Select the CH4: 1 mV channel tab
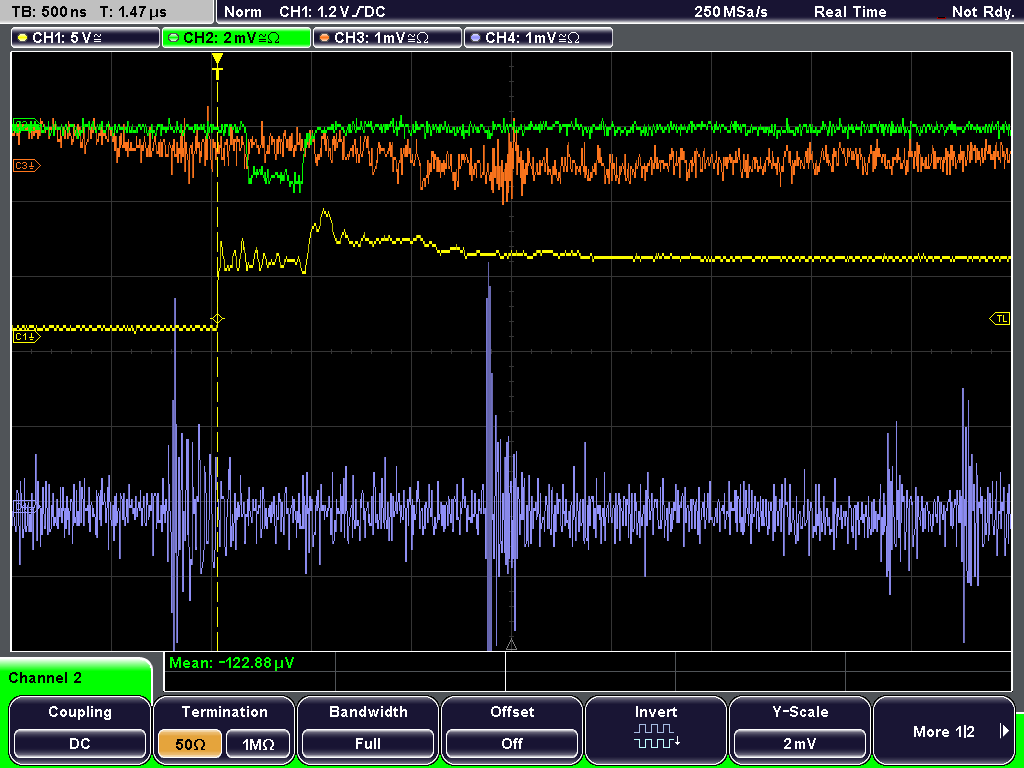Screen dimensions: 1024x768 pyautogui.click(x=538, y=37)
